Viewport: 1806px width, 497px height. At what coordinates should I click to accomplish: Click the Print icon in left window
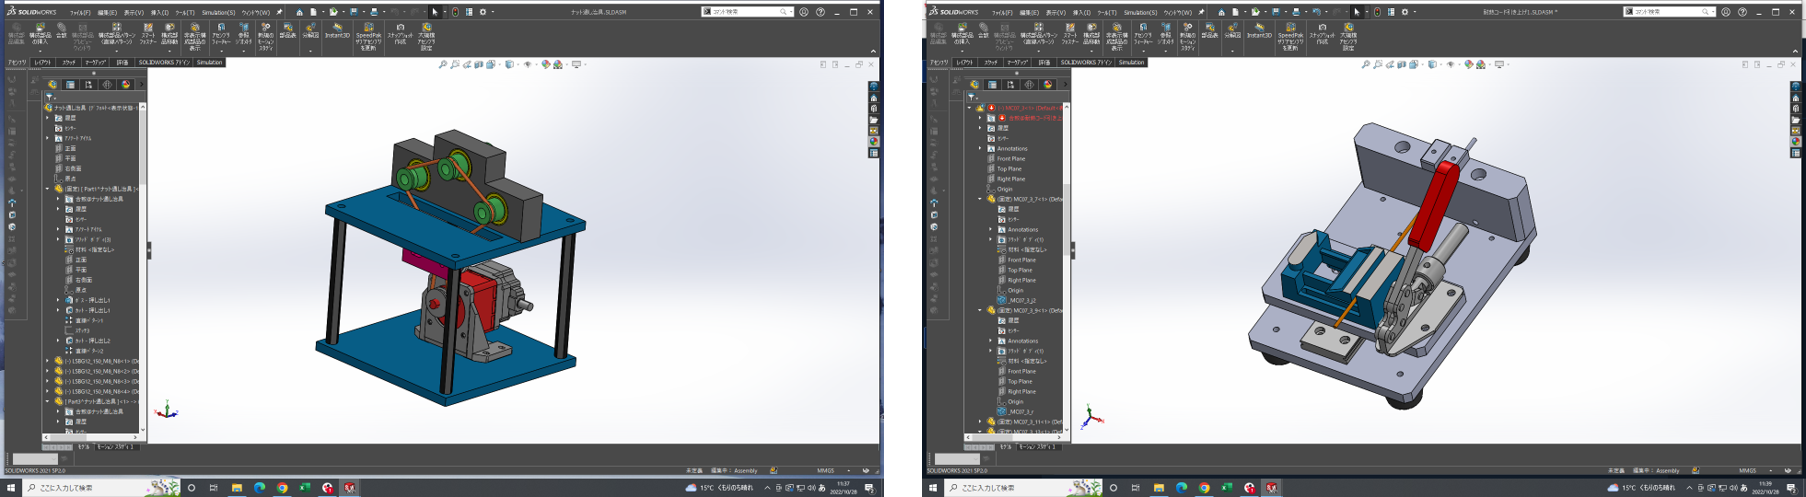tap(375, 12)
